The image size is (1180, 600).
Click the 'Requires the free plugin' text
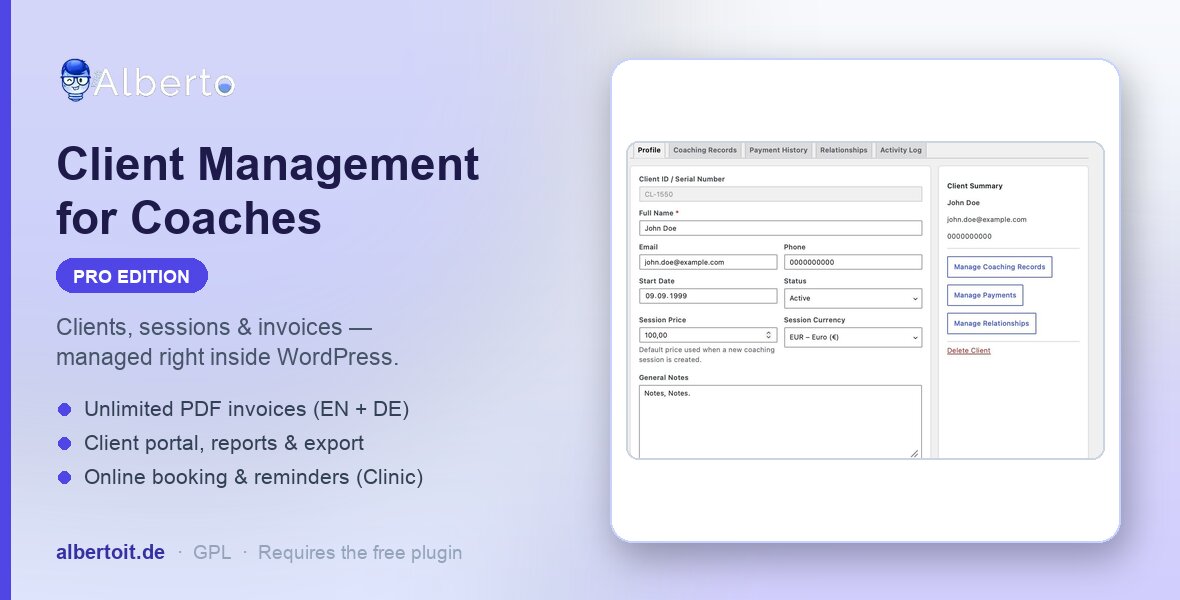(x=360, y=553)
